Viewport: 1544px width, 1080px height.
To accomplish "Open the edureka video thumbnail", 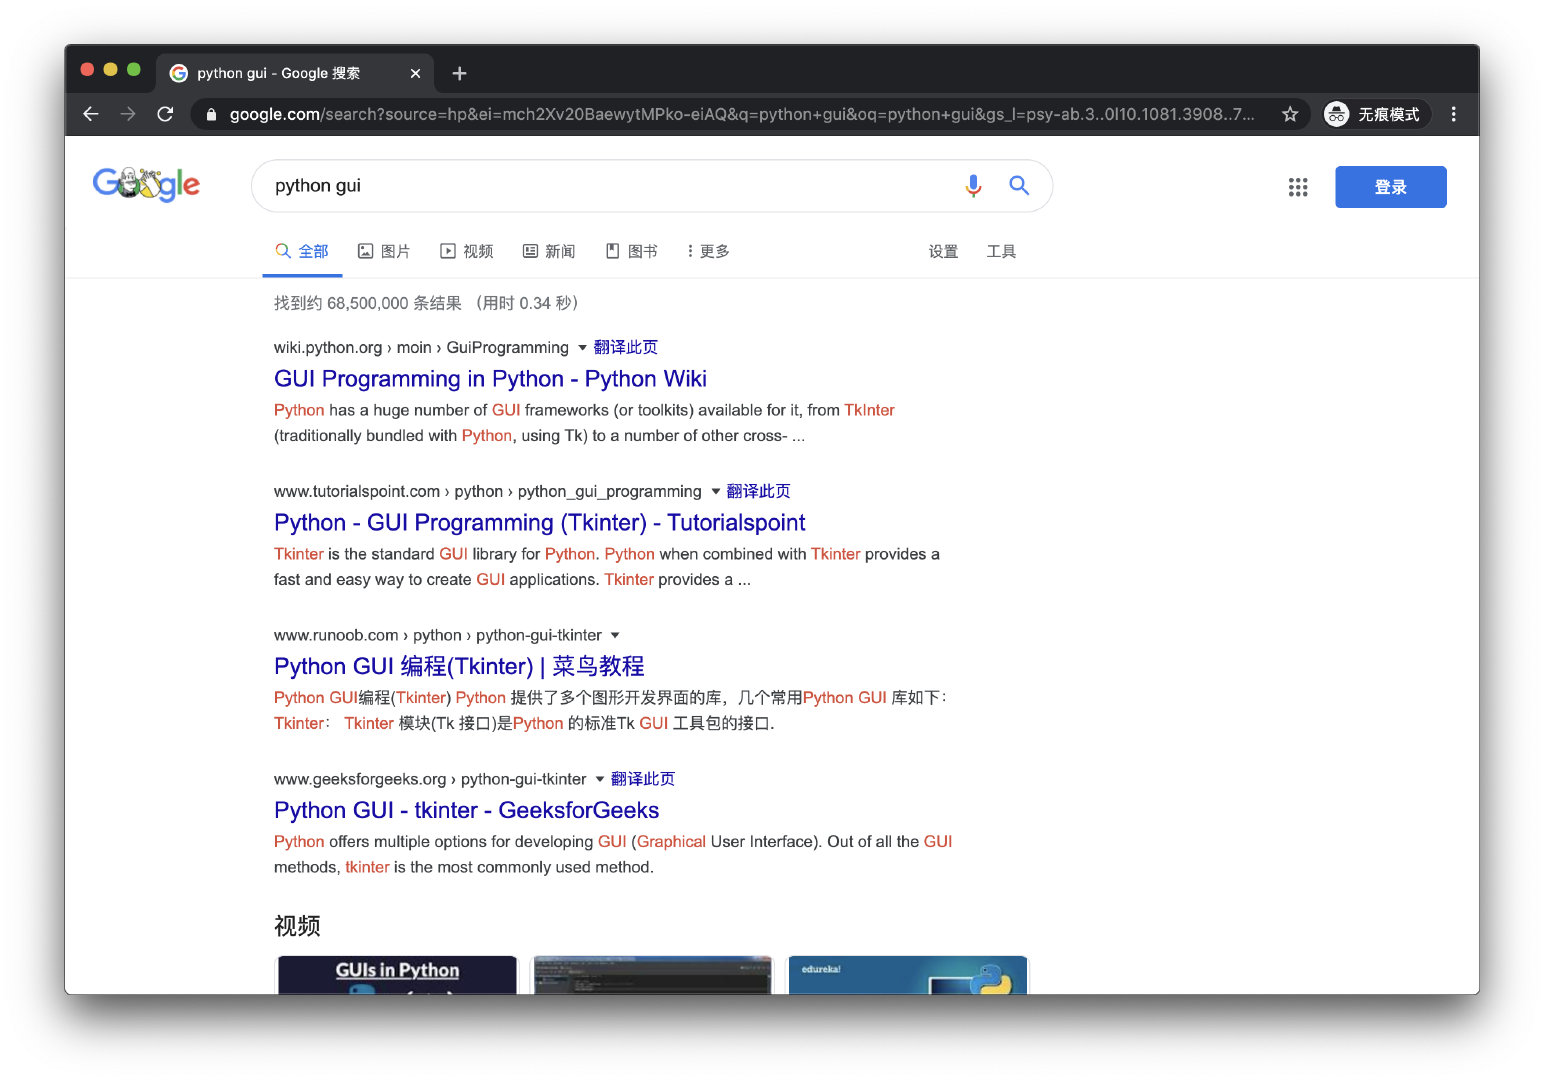I will click(908, 975).
